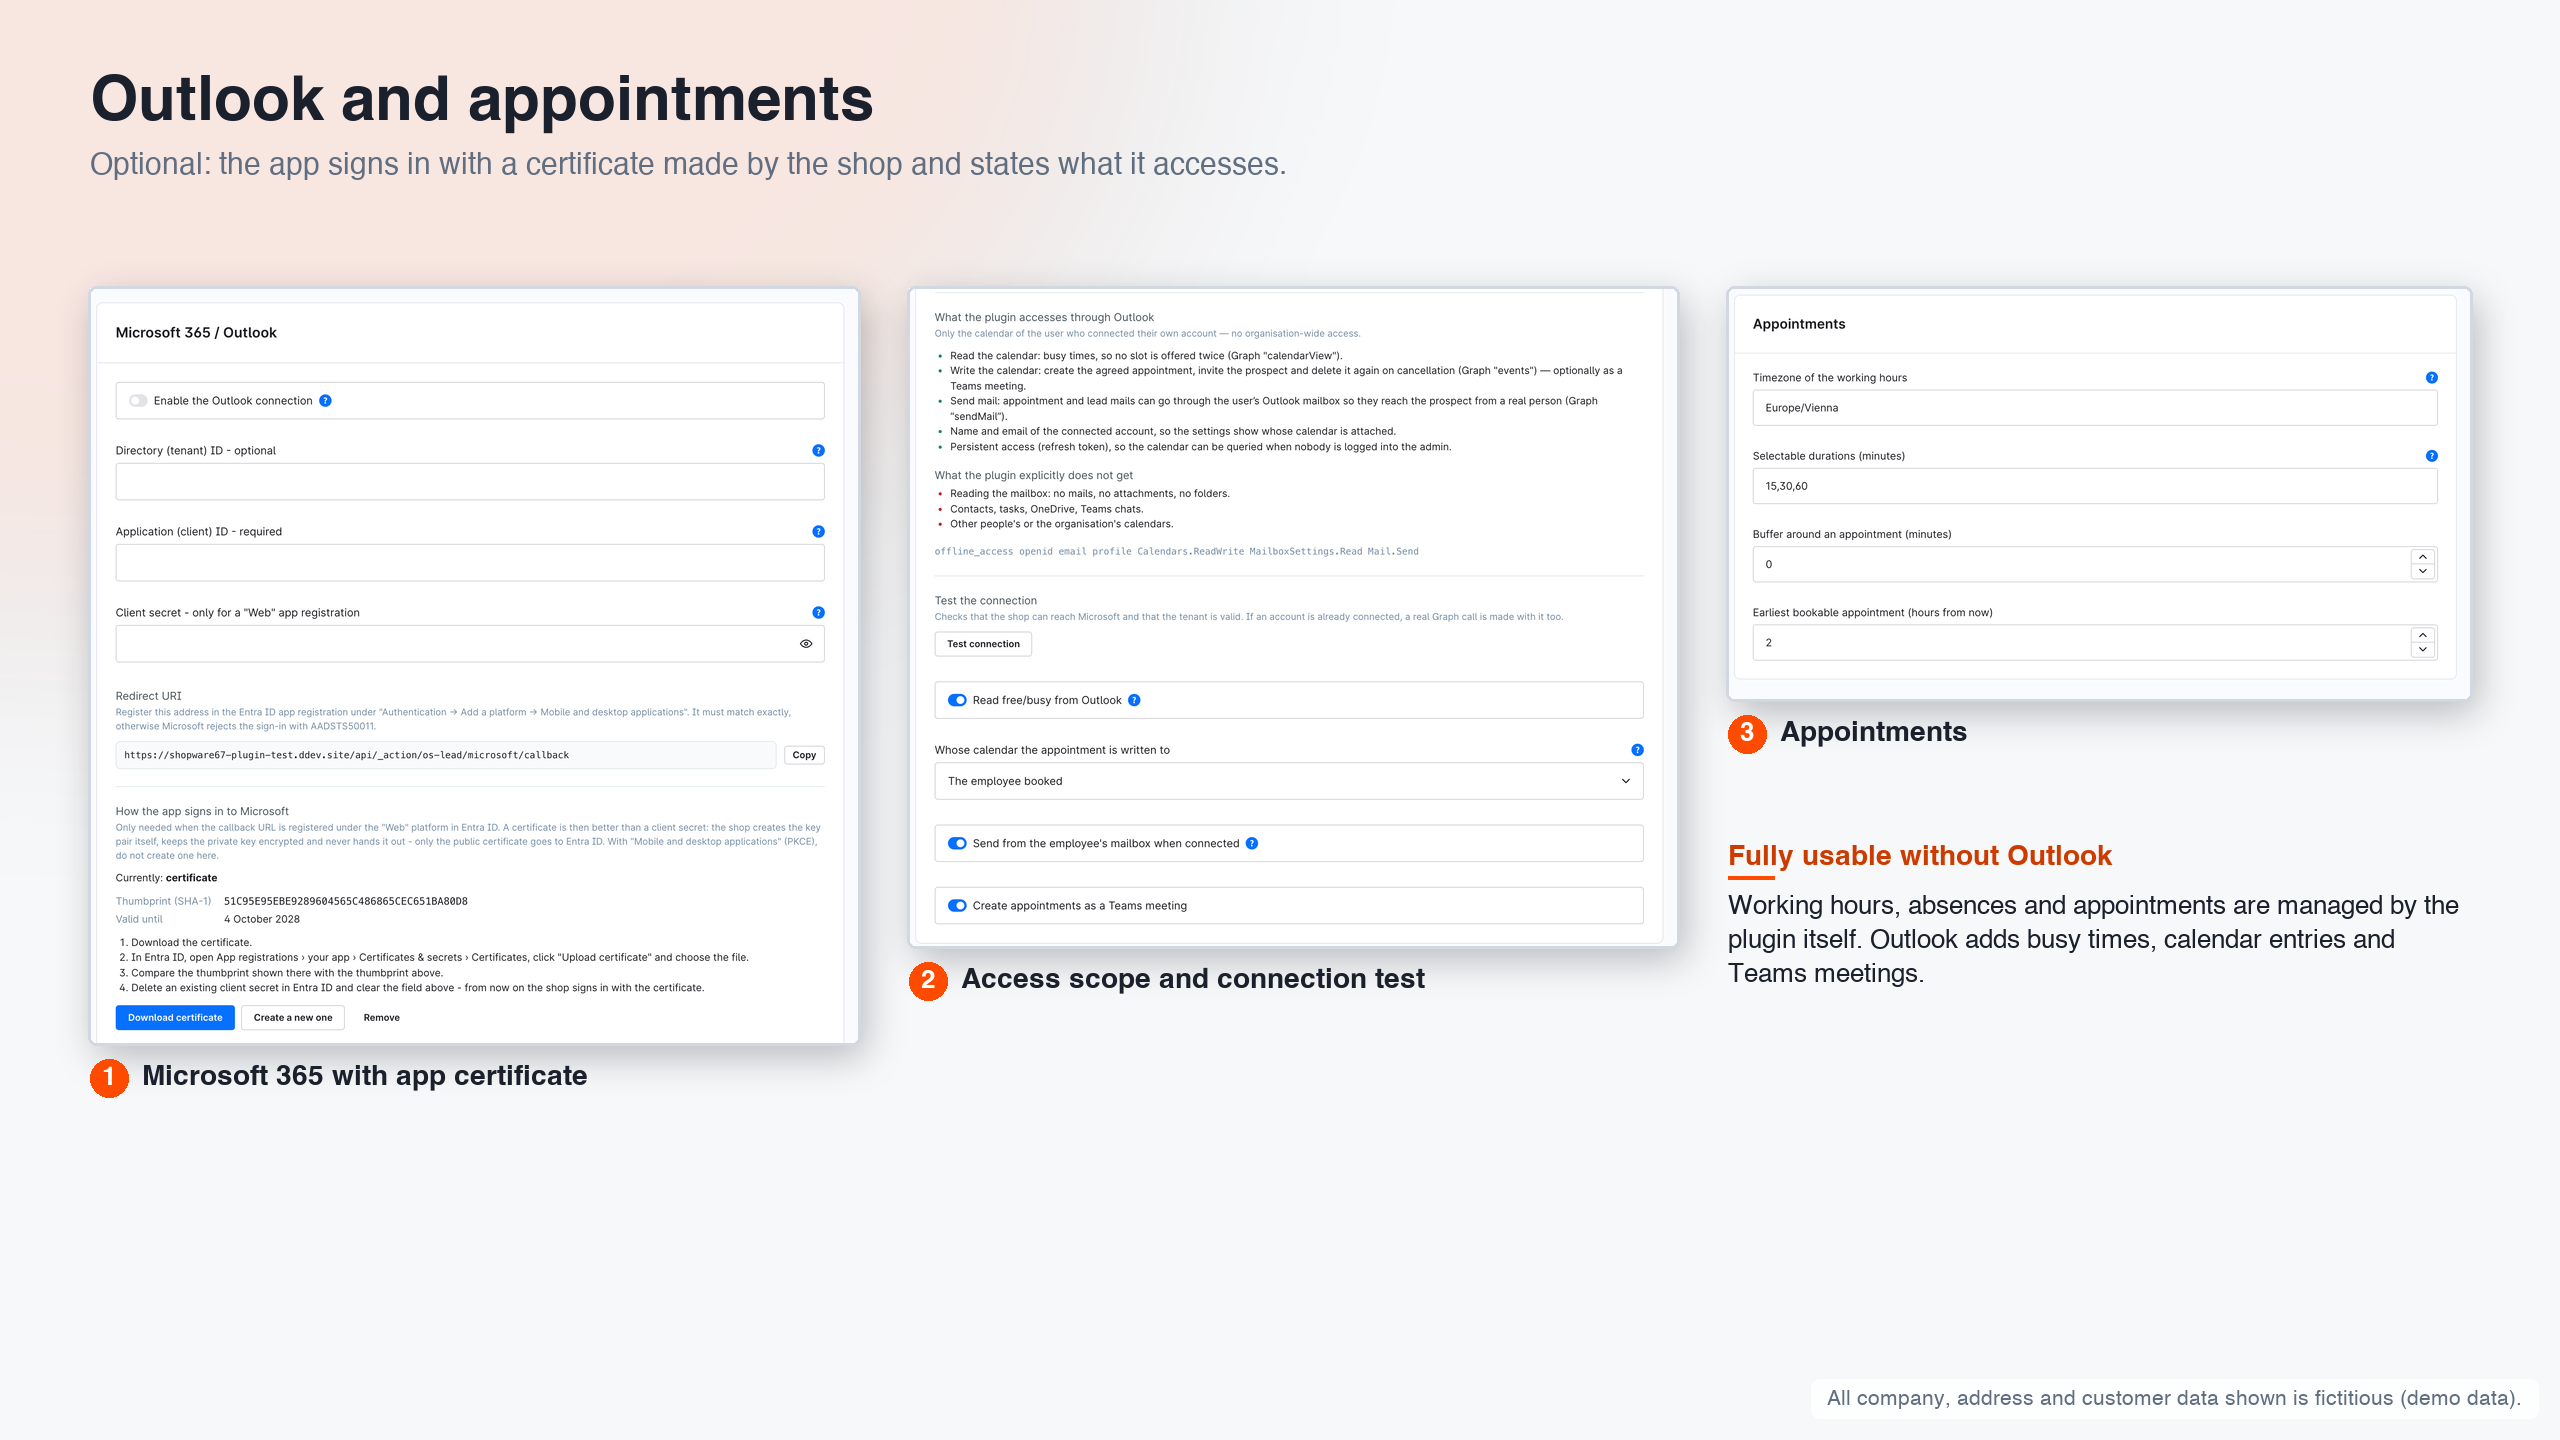Image resolution: width=2560 pixels, height=1440 pixels.
Task: Open help for Timezone of the working hours
Action: pyautogui.click(x=2432, y=378)
